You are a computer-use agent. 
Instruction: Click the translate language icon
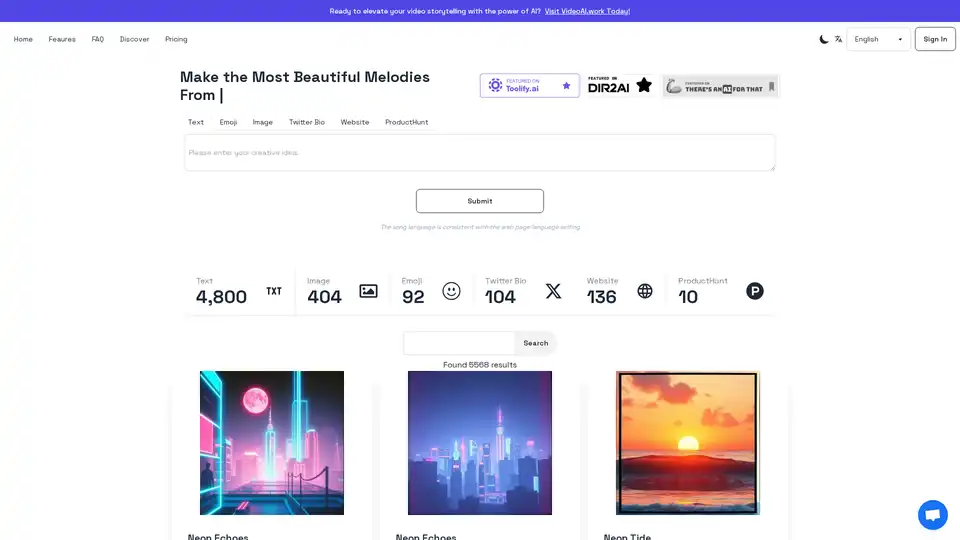coord(838,39)
